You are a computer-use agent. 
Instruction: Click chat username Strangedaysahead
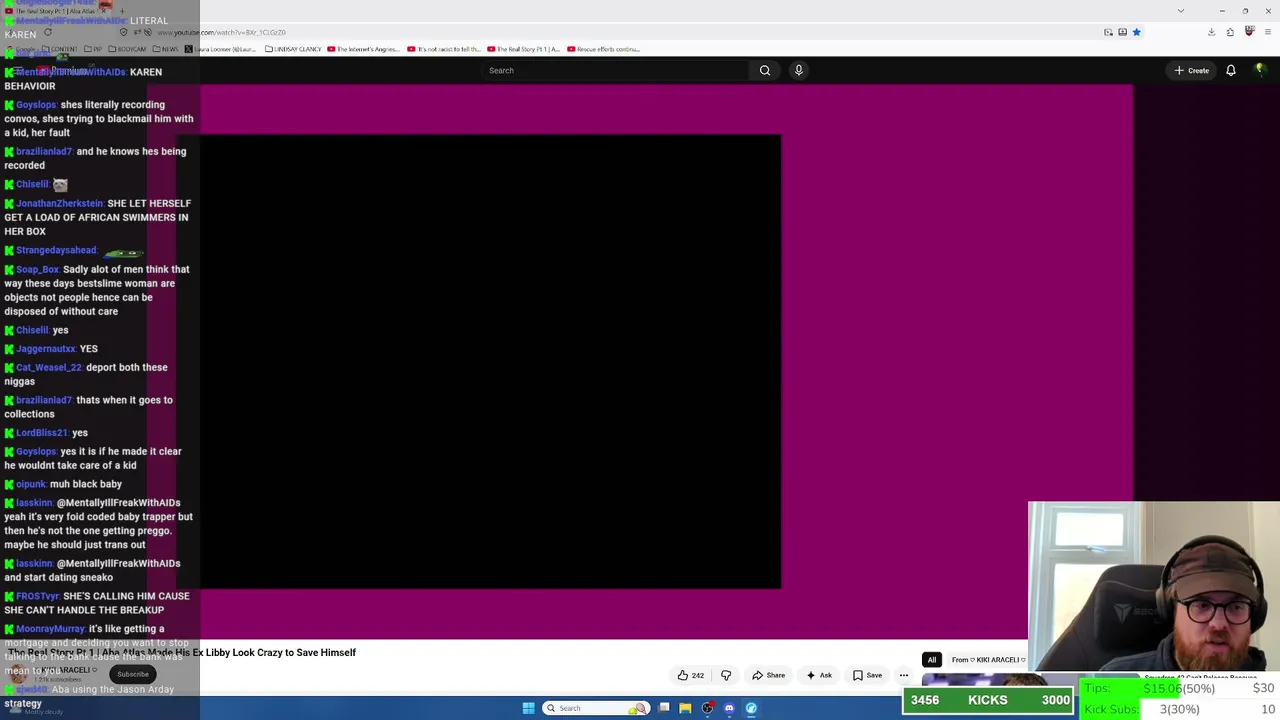click(x=56, y=250)
